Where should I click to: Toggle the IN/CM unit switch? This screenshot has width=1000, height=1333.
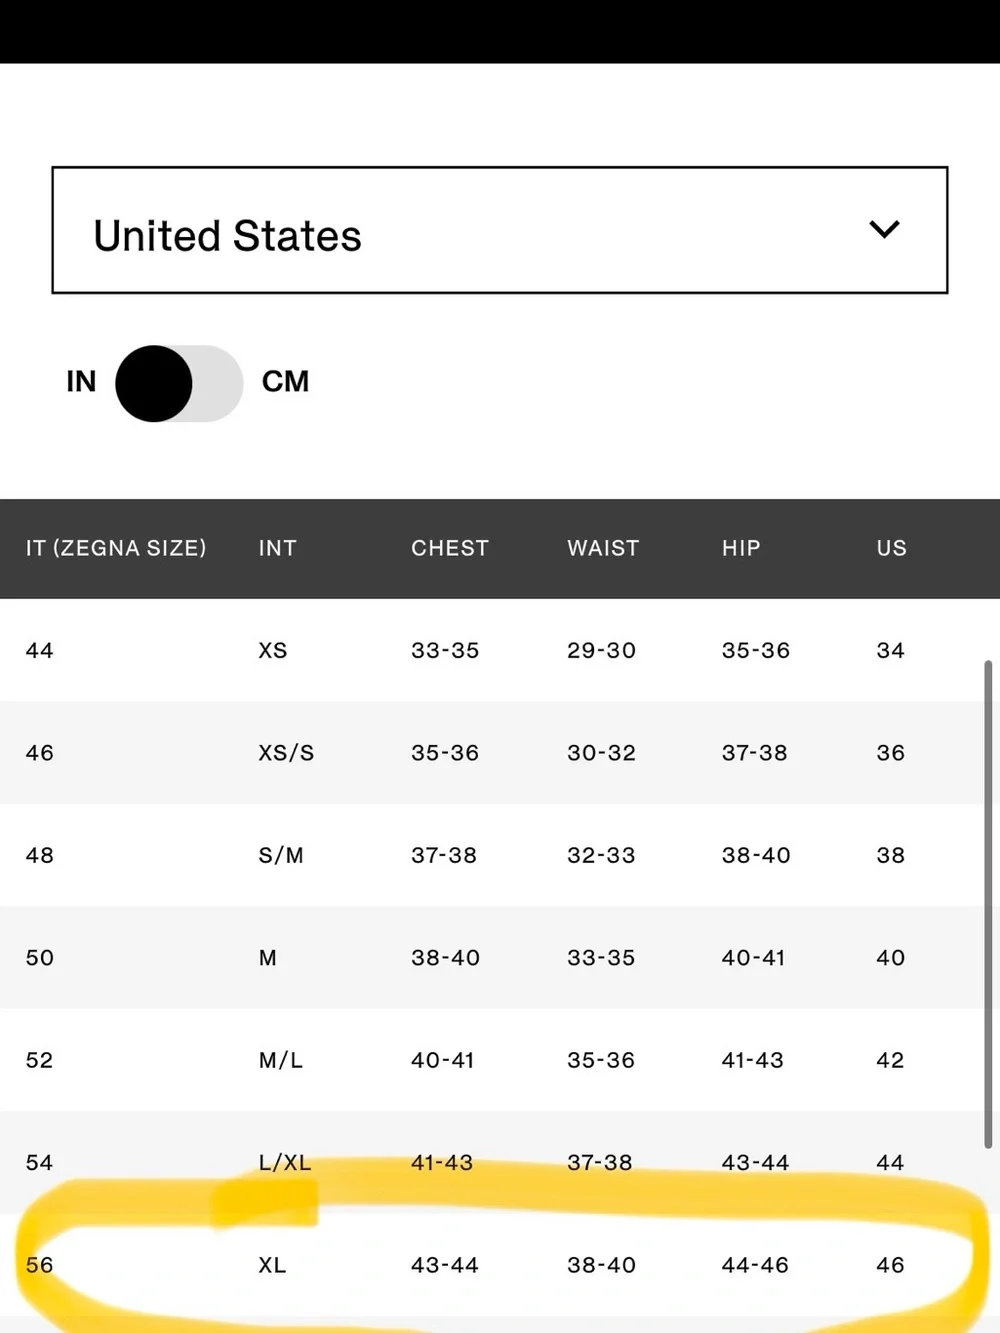179,384
